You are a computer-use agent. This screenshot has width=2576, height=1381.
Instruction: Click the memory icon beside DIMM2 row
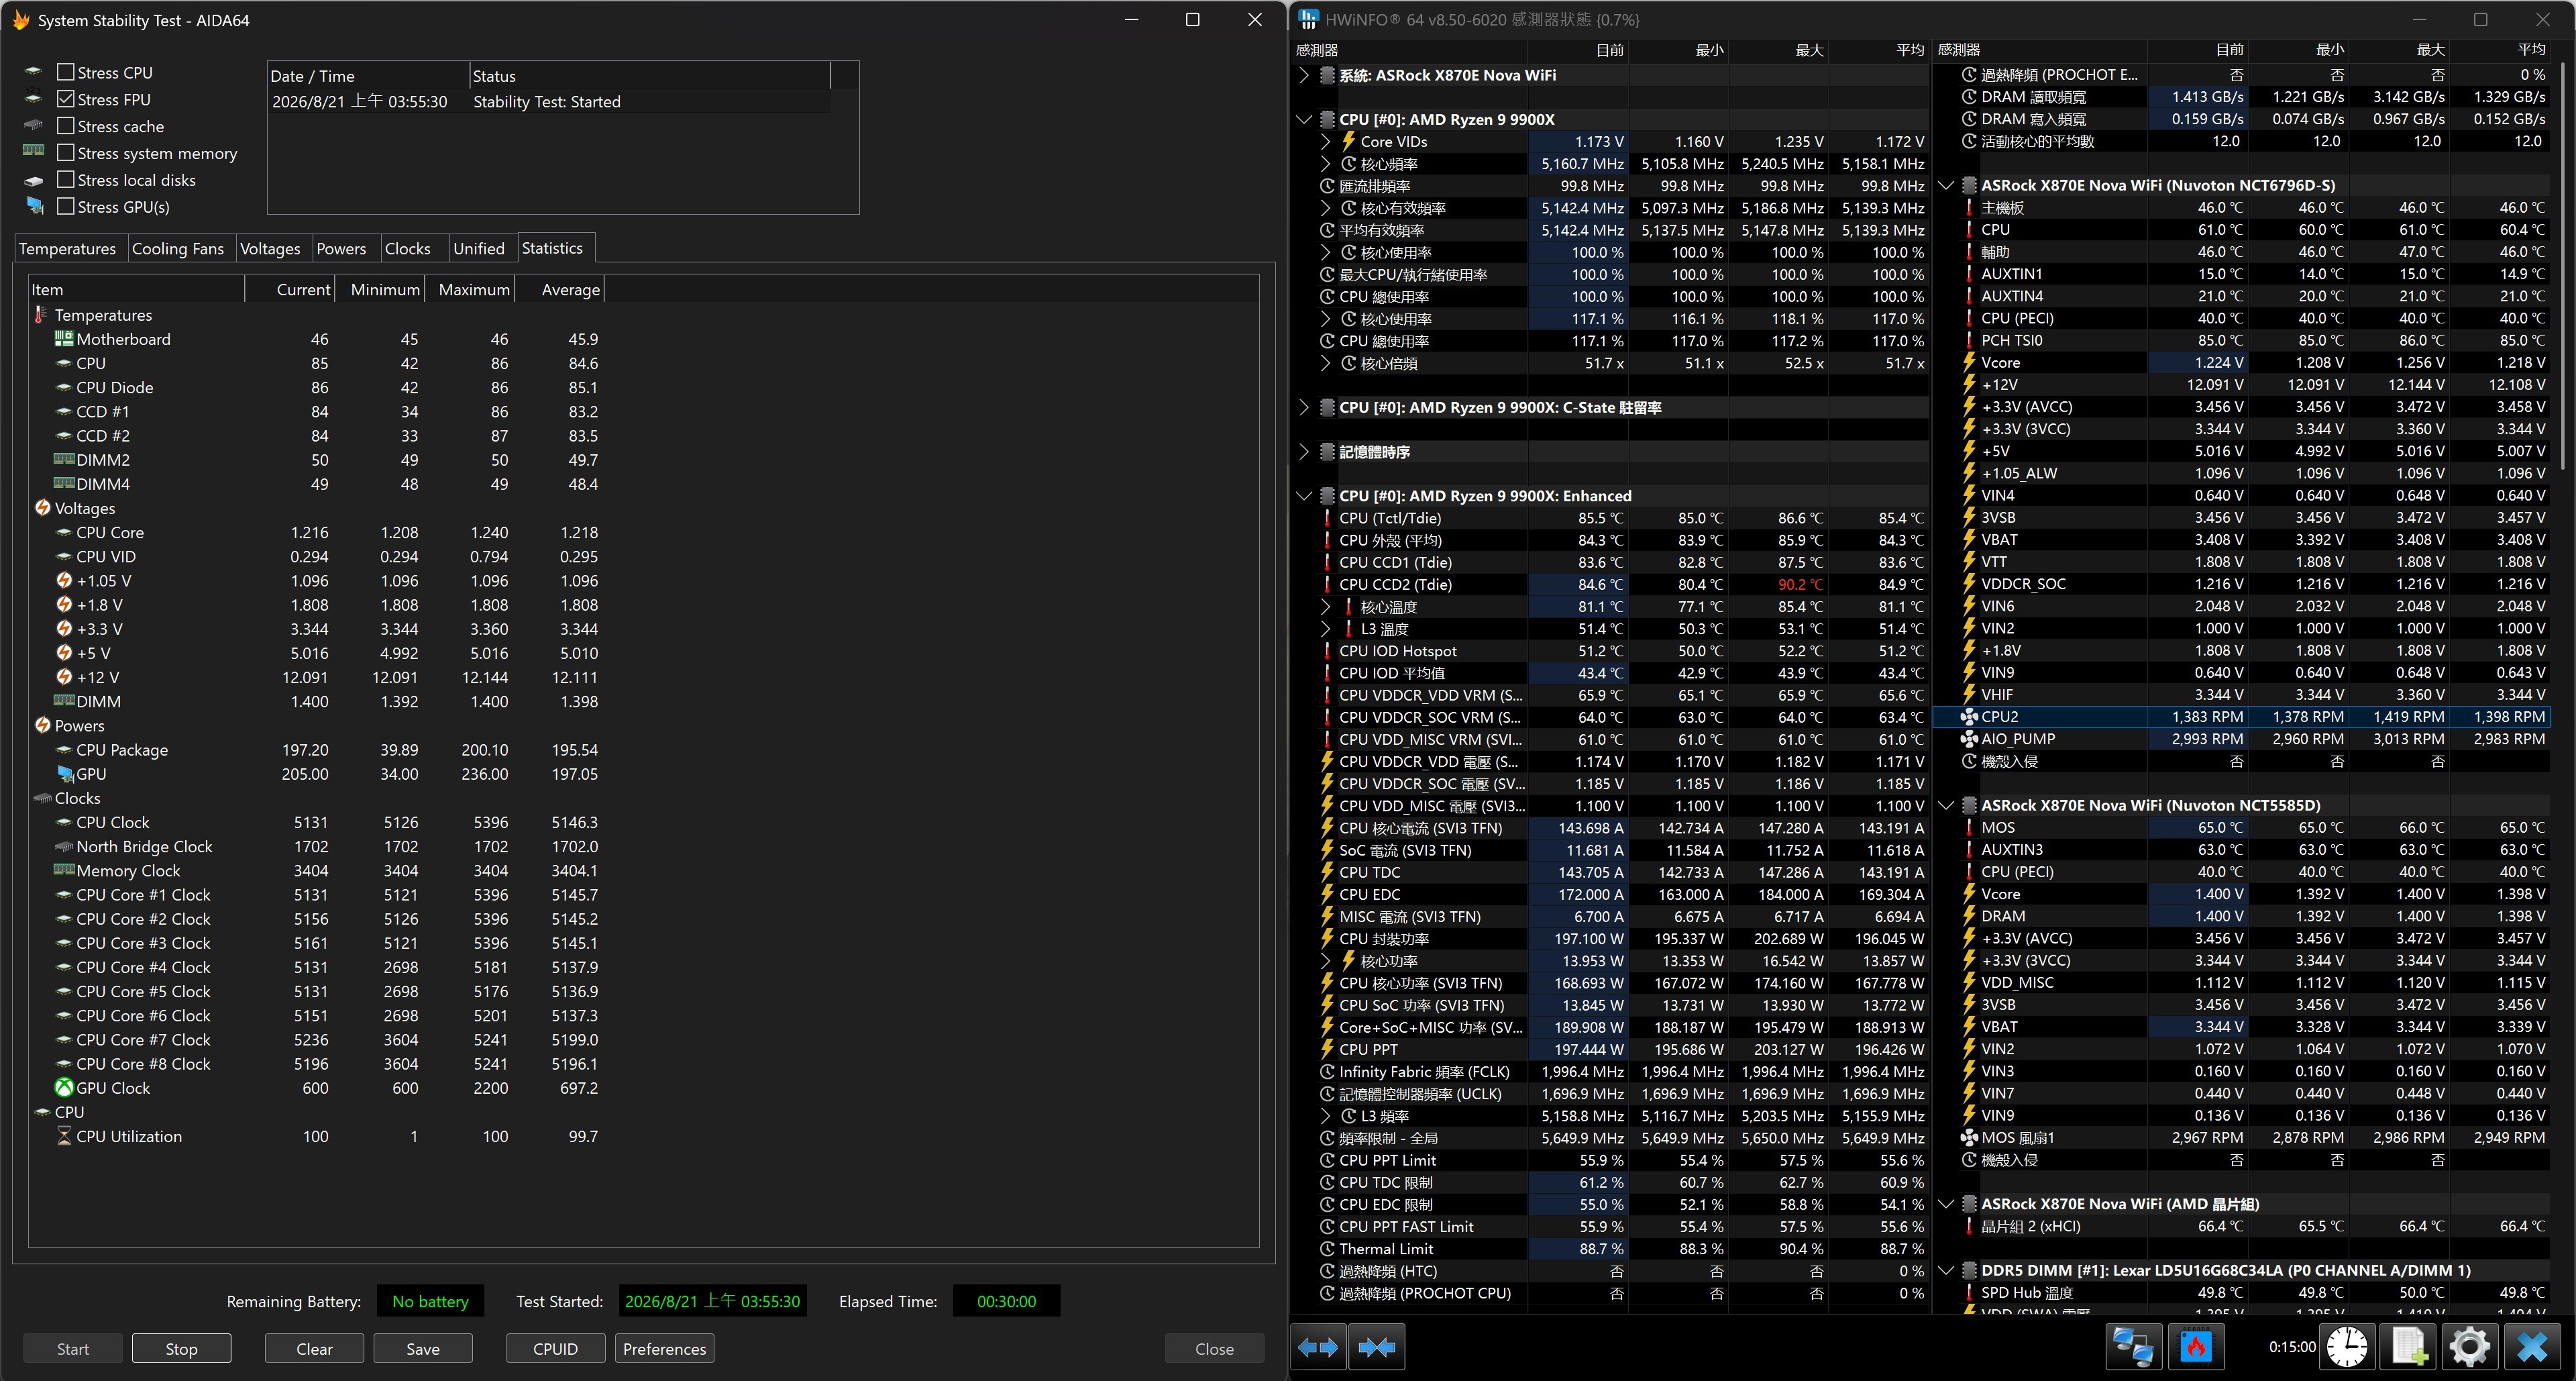tap(64, 459)
